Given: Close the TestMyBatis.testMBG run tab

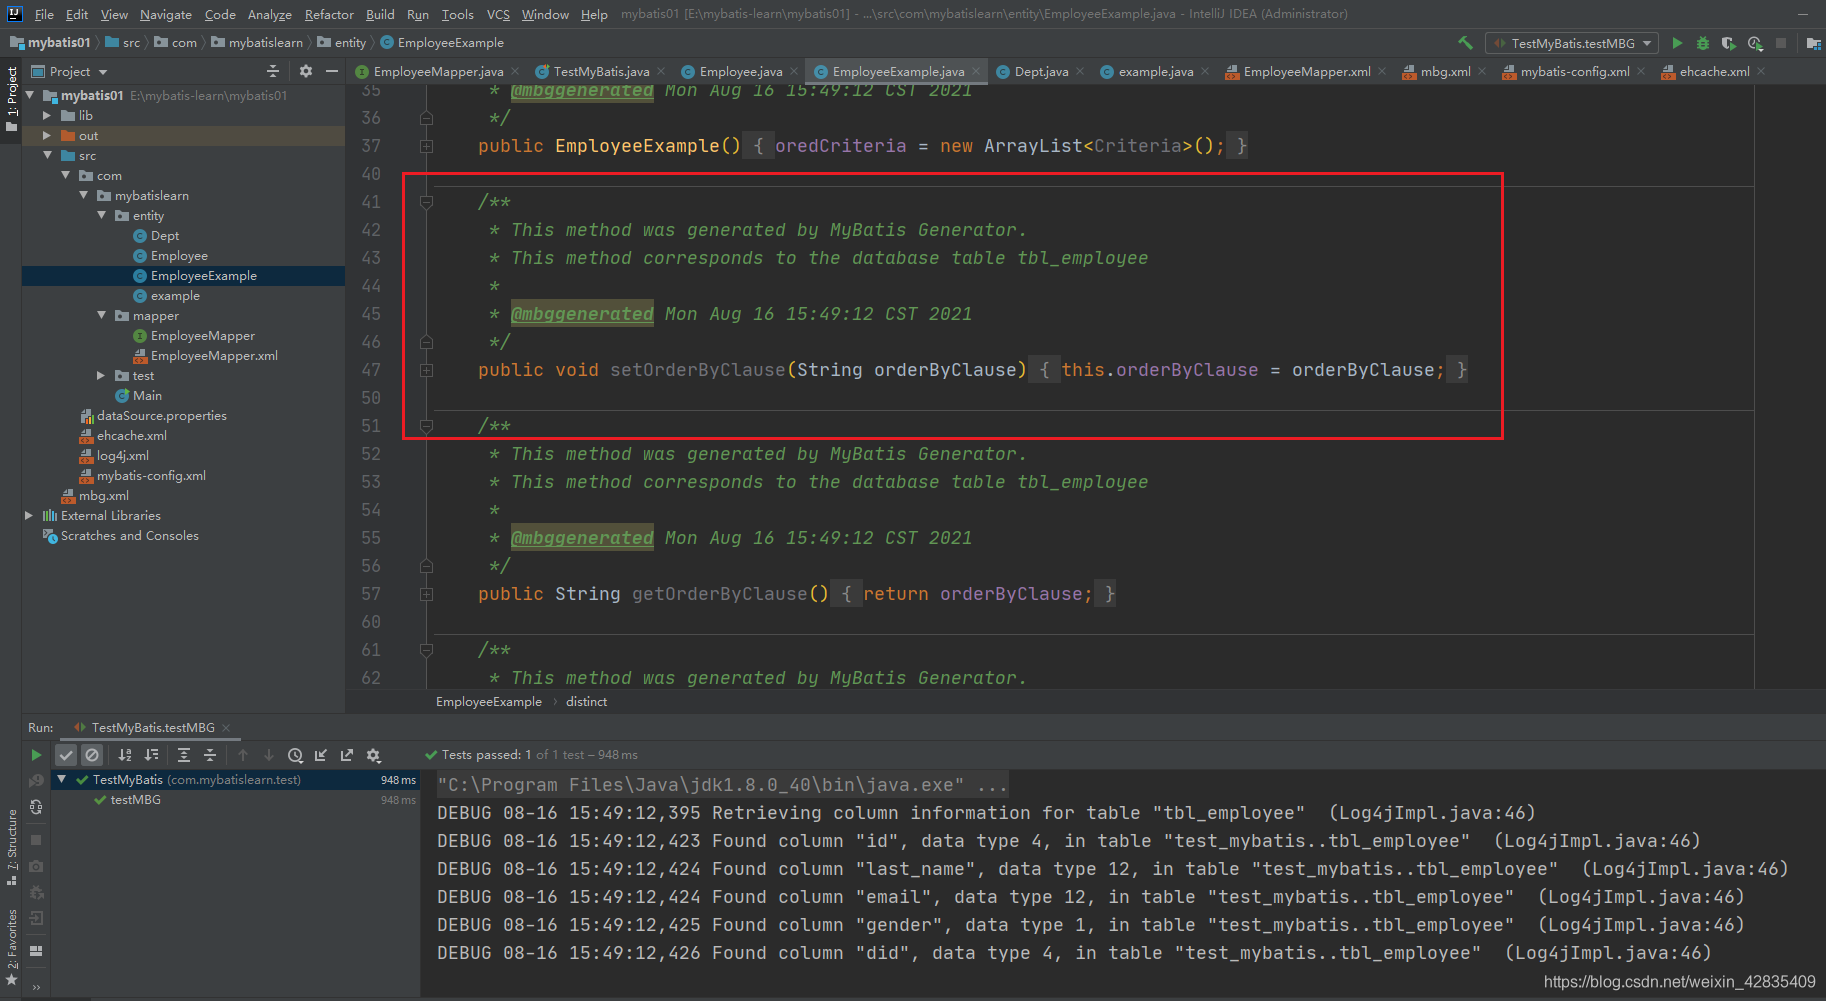Looking at the screenshot, I should point(226,728).
